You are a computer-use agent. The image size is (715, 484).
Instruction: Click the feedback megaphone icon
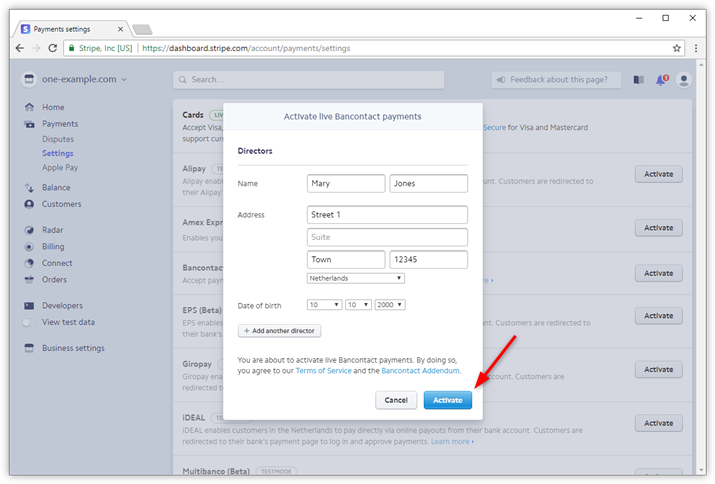tap(501, 80)
